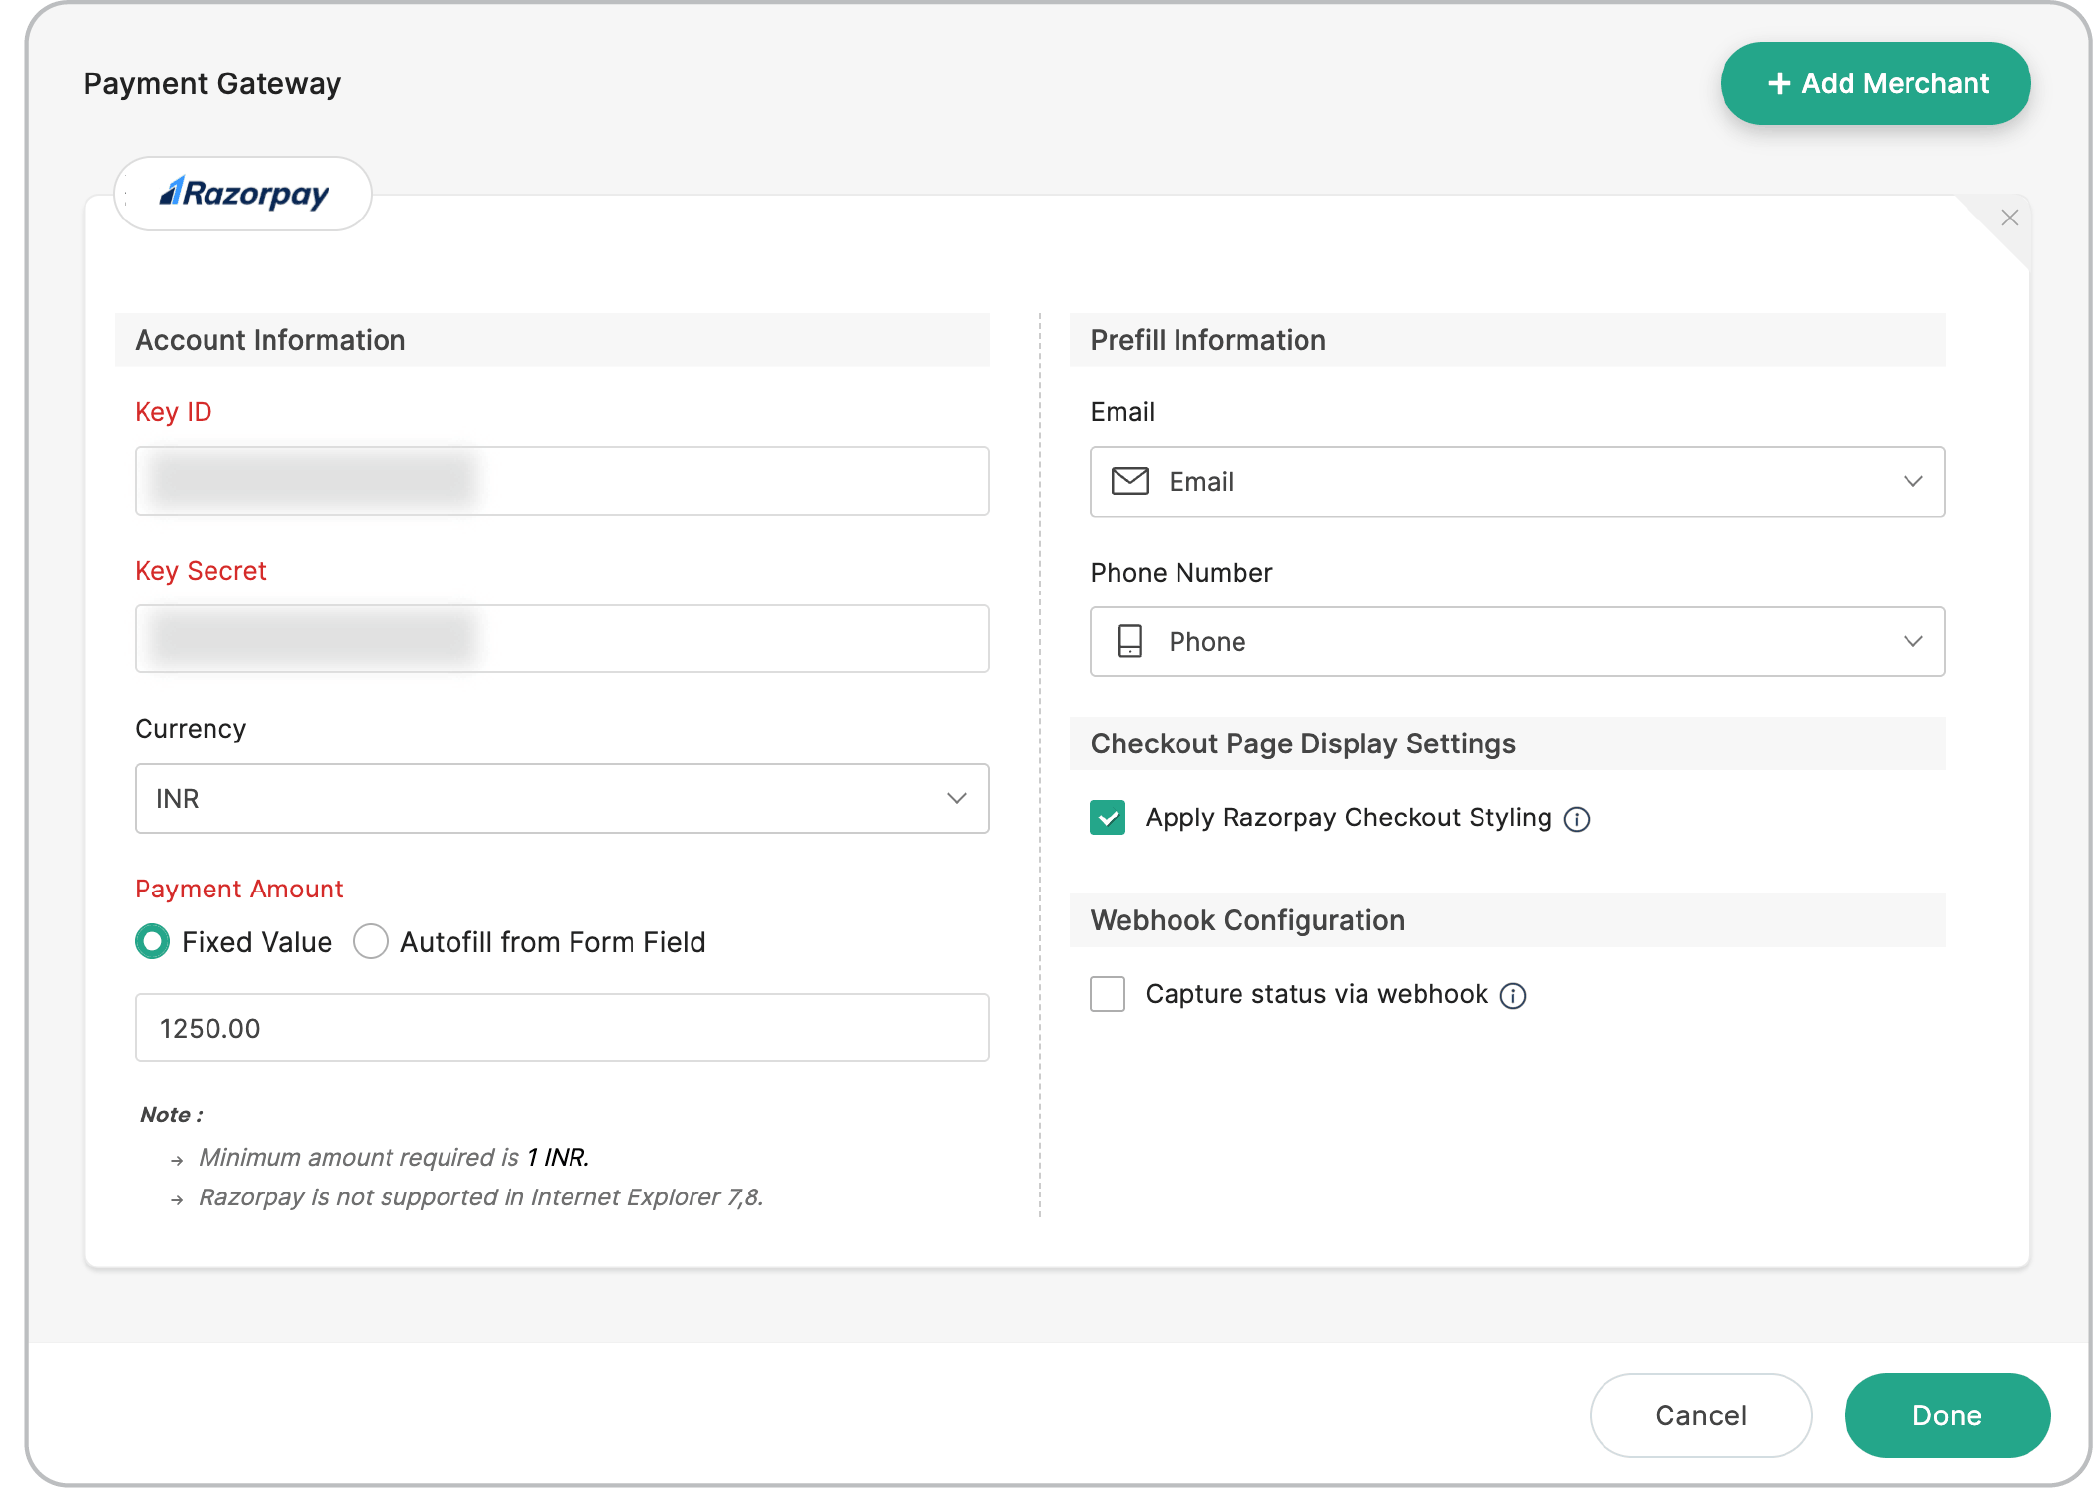Click the Payment Gateway heading
The height and width of the screenshot is (1488, 2093).
[x=212, y=83]
